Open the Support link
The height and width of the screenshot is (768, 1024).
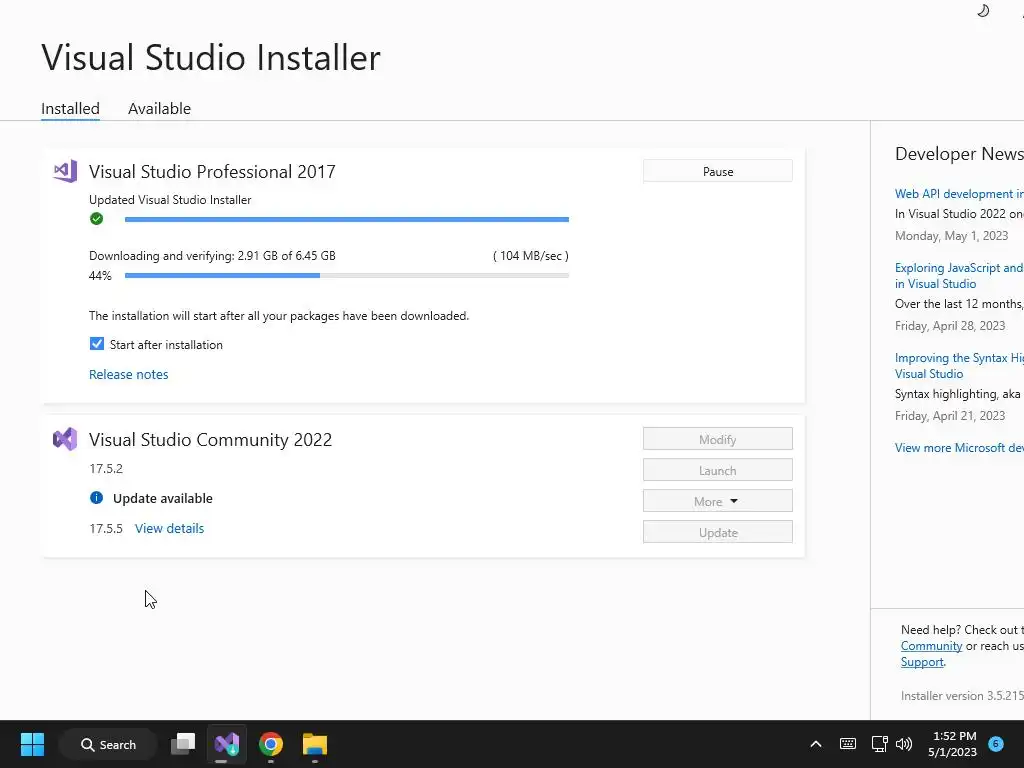(x=922, y=662)
